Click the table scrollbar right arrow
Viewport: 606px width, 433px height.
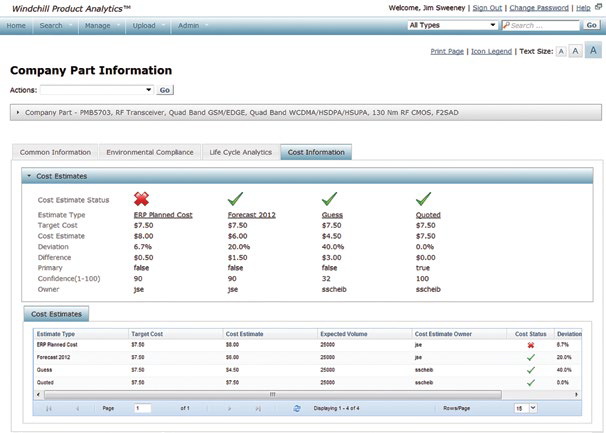point(577,395)
